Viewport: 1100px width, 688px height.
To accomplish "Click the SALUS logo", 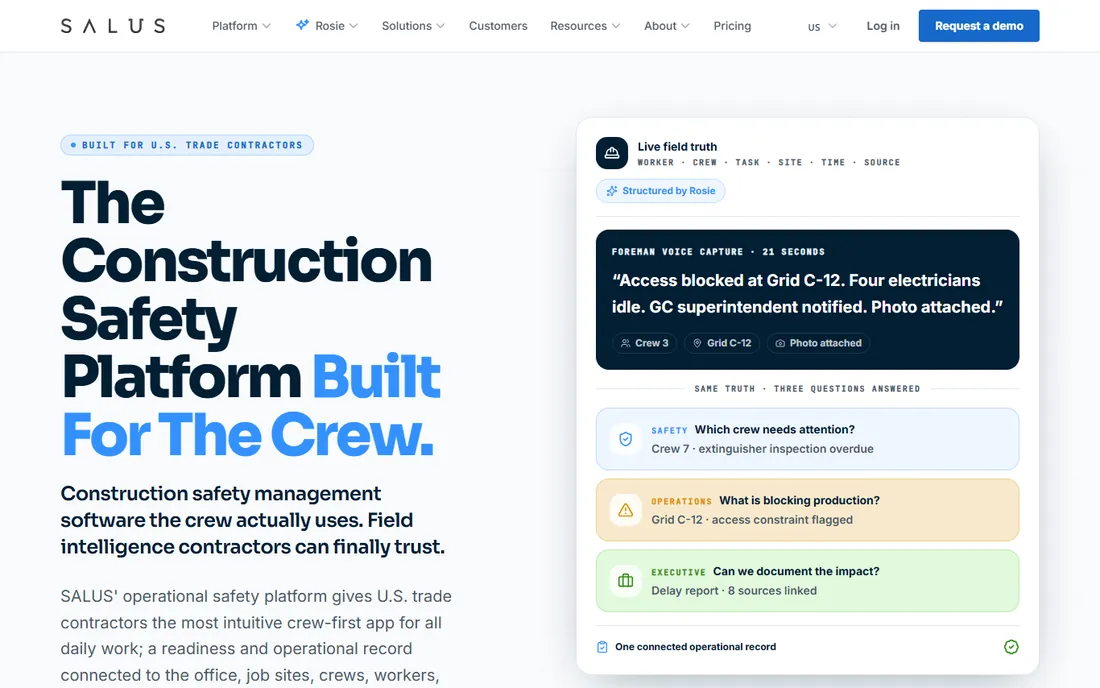I will [x=113, y=26].
